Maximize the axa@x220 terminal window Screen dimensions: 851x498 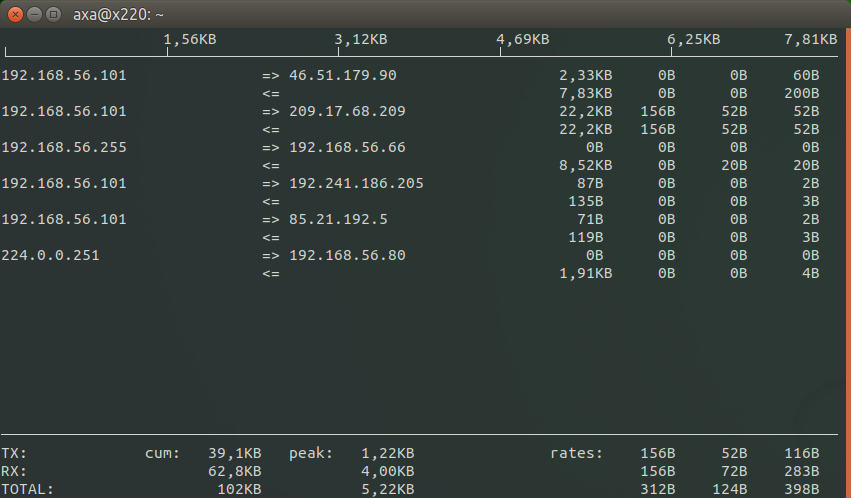(53, 14)
